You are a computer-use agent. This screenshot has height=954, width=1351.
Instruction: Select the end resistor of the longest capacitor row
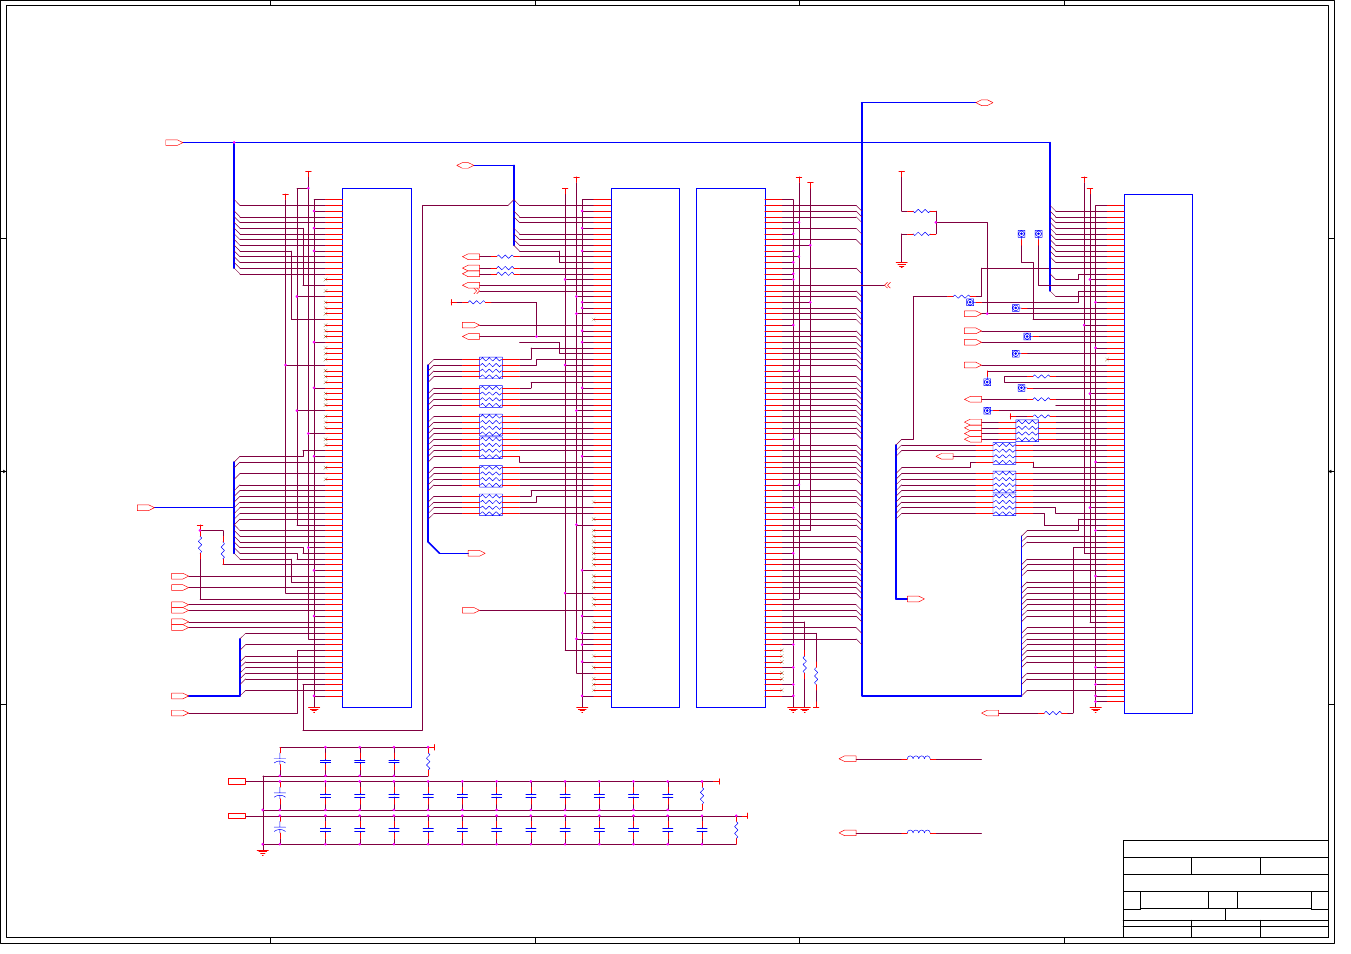pyautogui.click(x=736, y=829)
